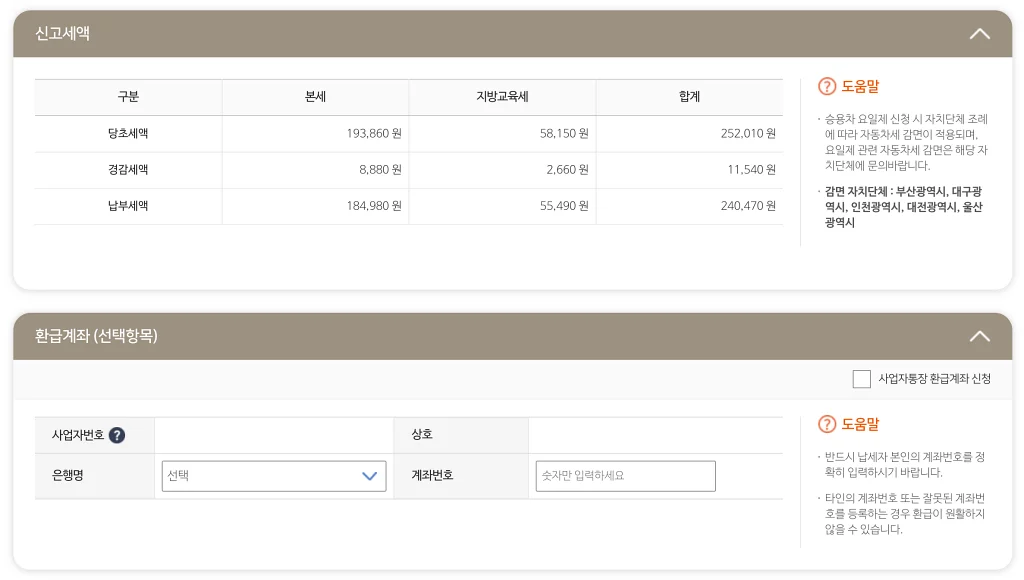Click the 8,880 원 경감 본세 value
The height and width of the screenshot is (580, 1024).
coord(380,170)
